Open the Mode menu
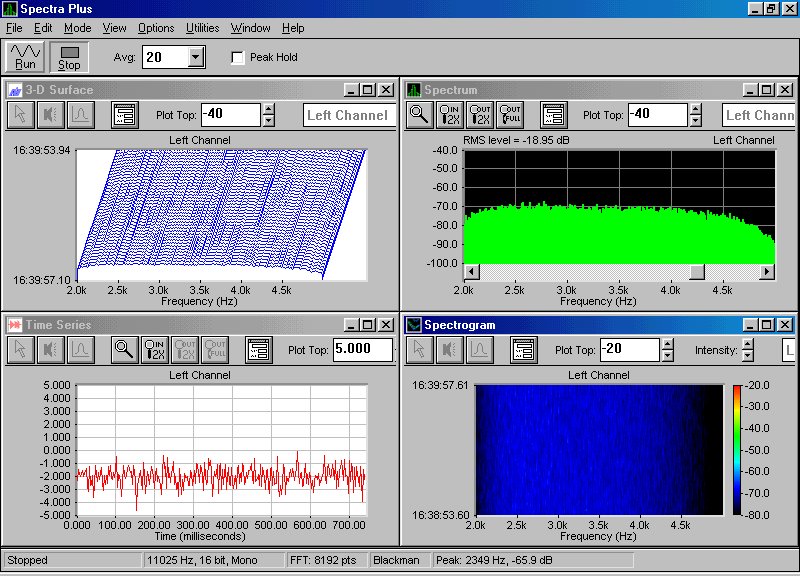 coord(77,28)
